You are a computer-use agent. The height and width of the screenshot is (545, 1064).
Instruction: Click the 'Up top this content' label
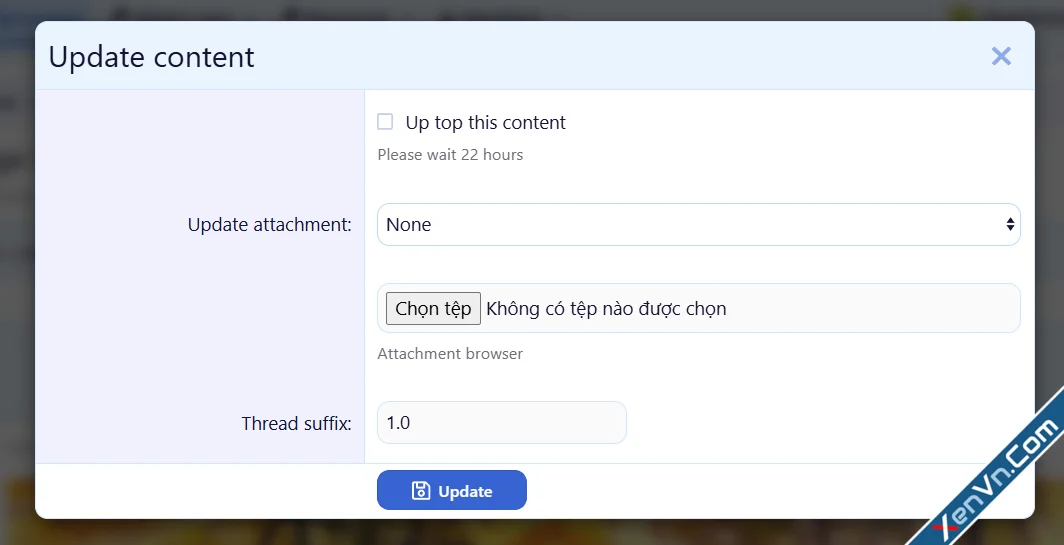(x=485, y=123)
